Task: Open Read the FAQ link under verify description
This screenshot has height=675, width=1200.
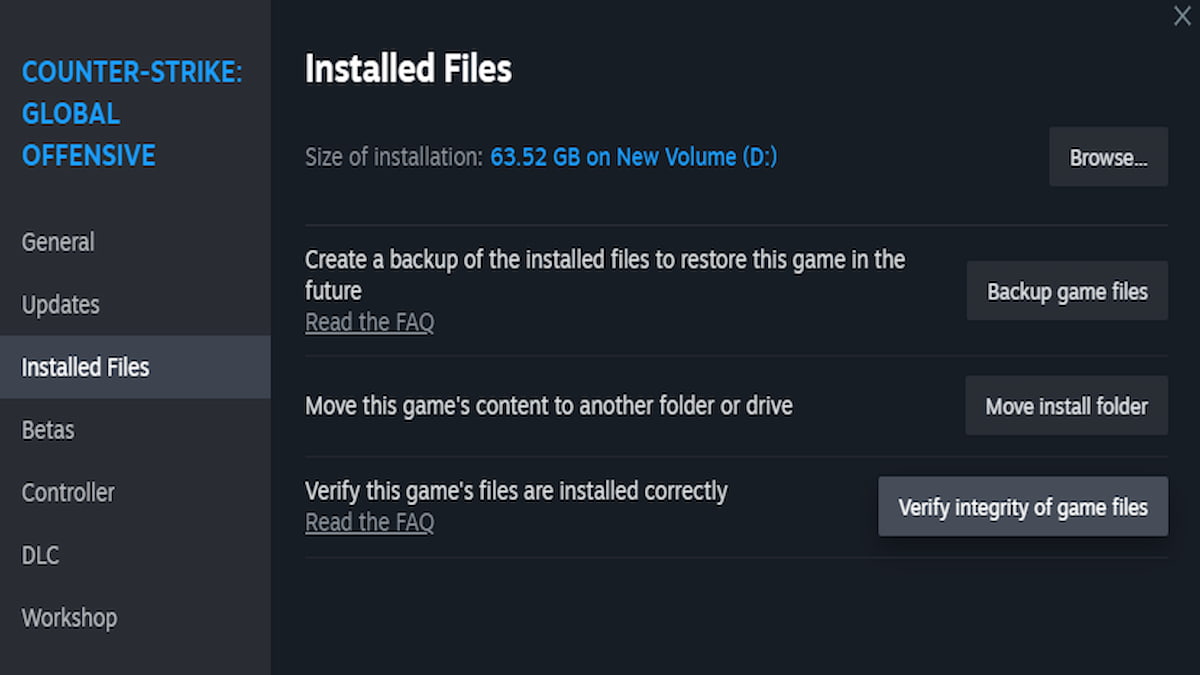Action: pos(369,522)
